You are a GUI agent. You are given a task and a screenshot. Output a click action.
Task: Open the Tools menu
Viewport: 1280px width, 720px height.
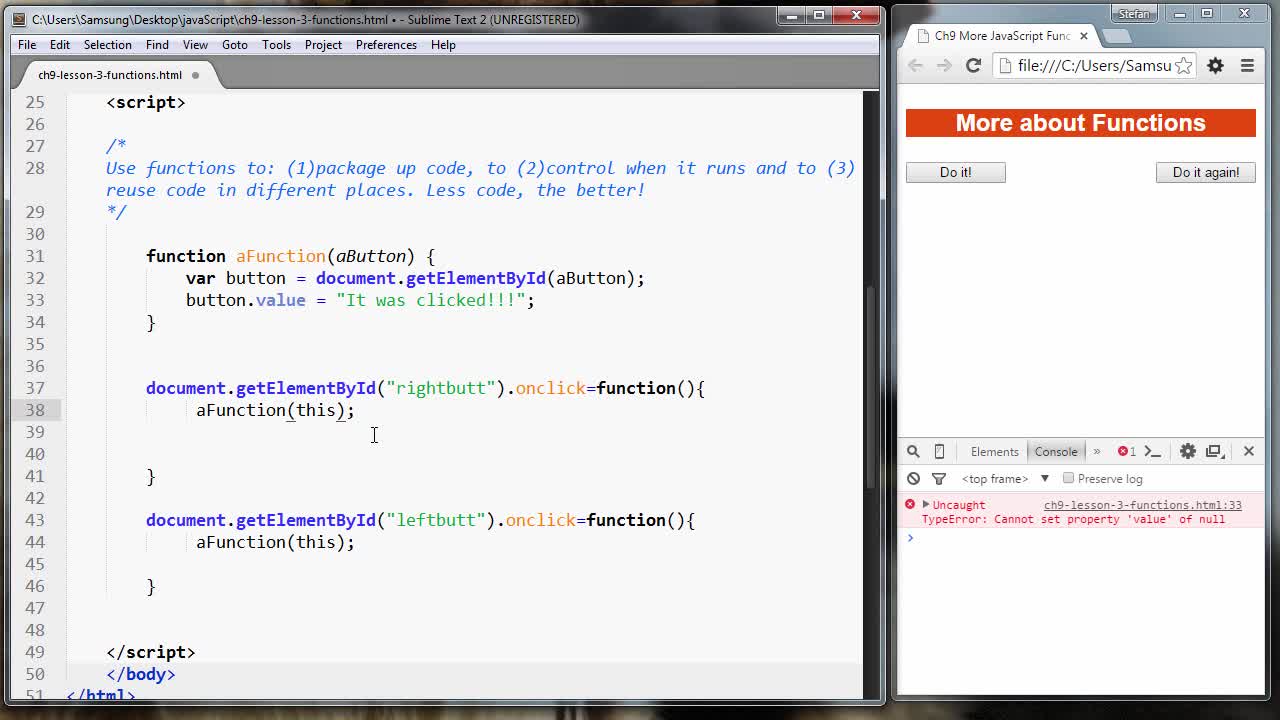(x=276, y=45)
